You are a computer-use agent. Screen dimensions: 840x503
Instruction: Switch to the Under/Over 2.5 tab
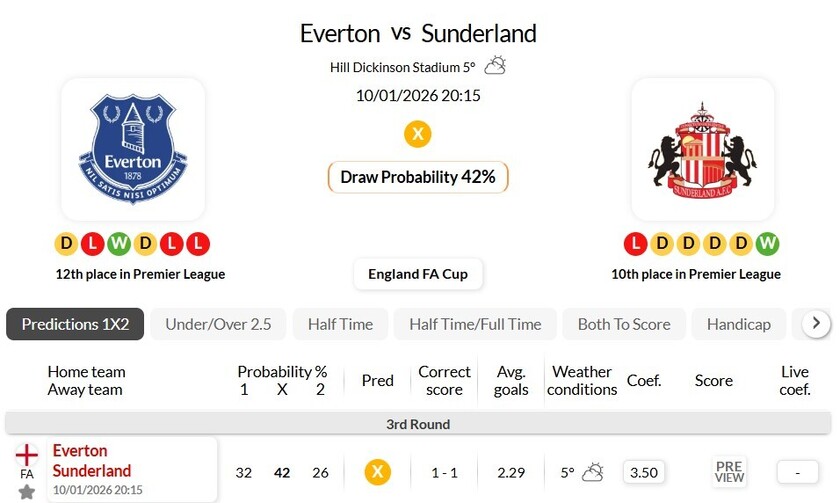click(218, 324)
